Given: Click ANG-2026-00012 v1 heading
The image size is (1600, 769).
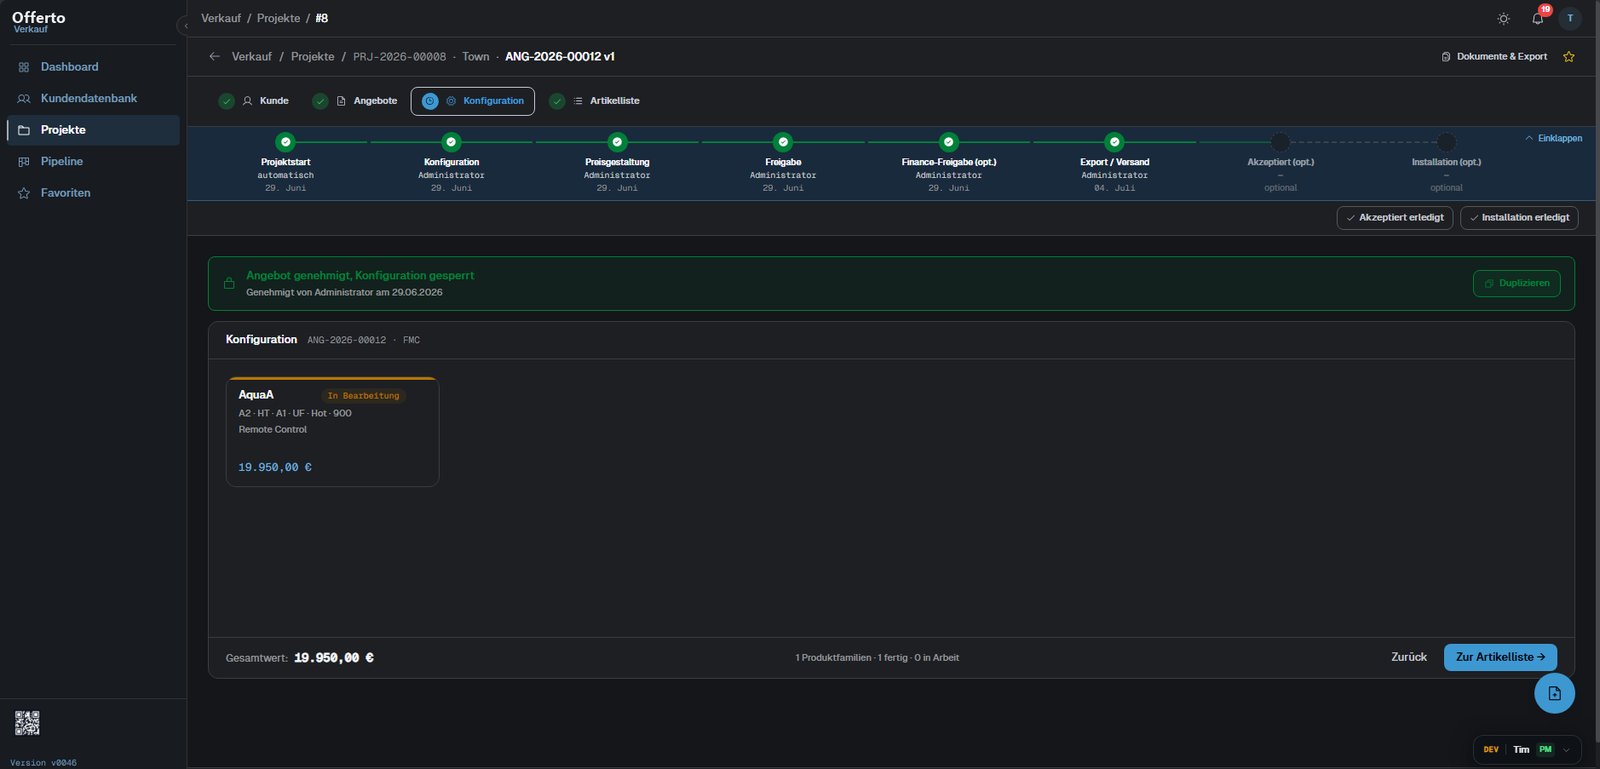Looking at the screenshot, I should (560, 57).
